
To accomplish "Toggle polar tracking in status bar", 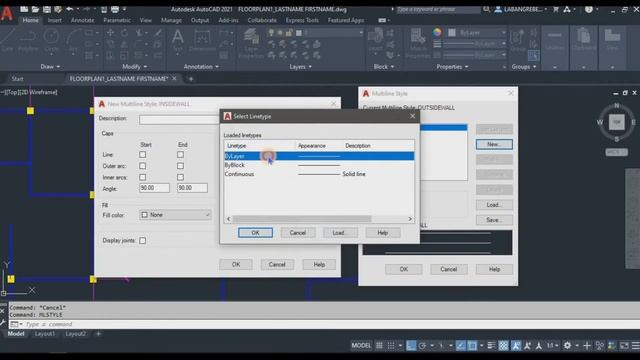I will pos(422,346).
